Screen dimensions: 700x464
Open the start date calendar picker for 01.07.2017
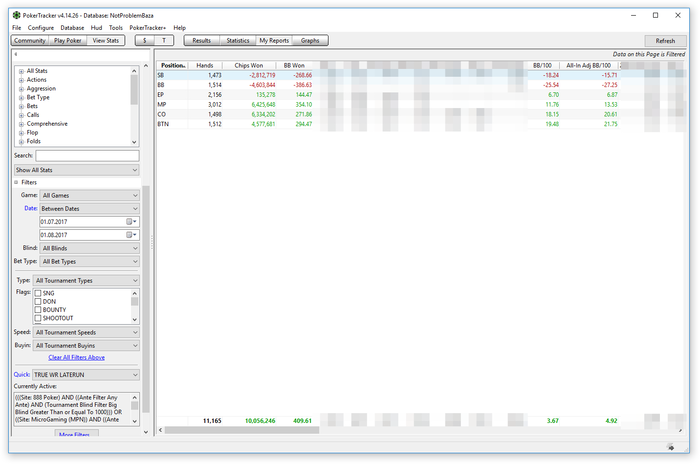131,222
